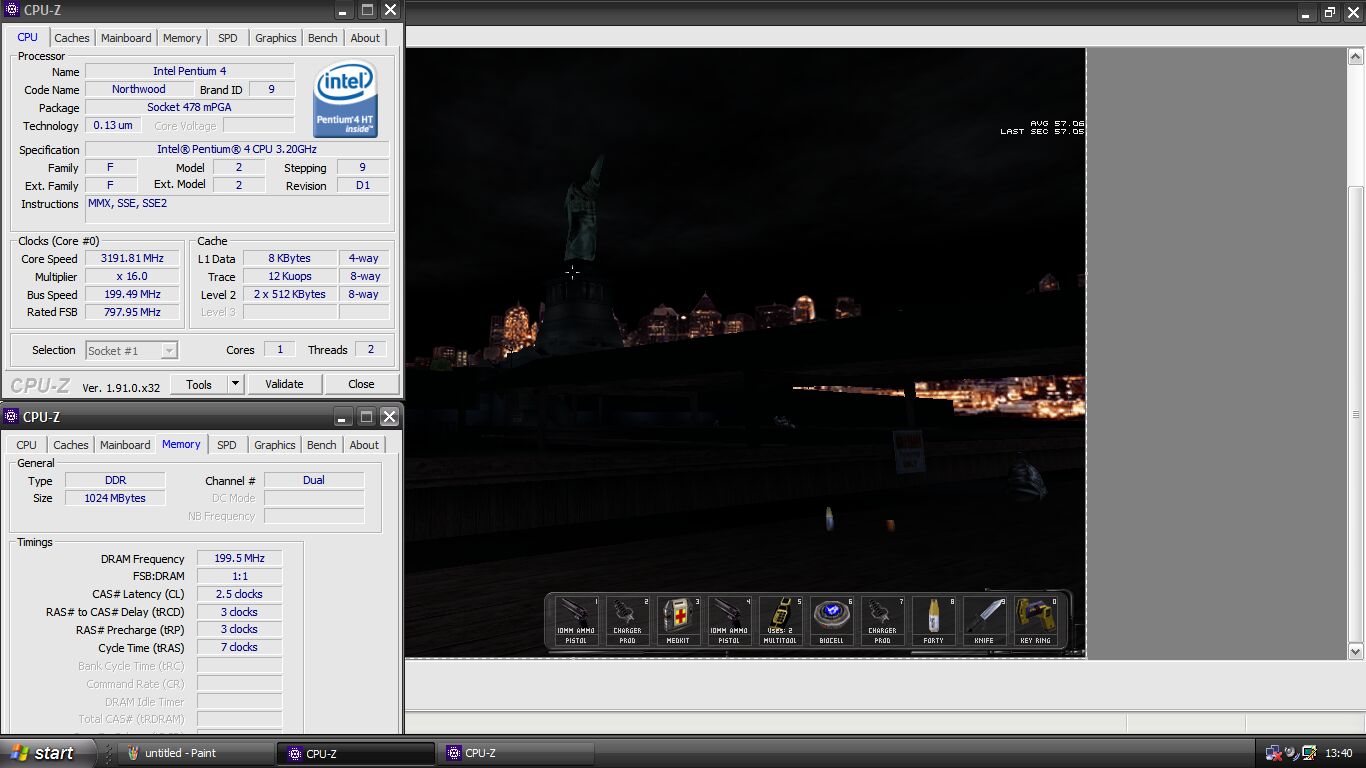
Task: Open Bench tab in Memory CPU-Z window
Action: (322, 445)
